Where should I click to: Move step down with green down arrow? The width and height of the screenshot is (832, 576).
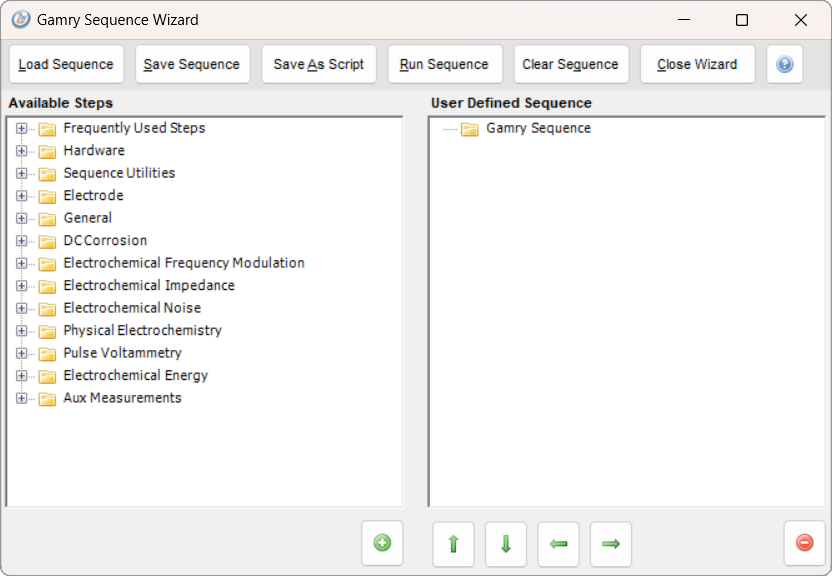click(x=506, y=544)
